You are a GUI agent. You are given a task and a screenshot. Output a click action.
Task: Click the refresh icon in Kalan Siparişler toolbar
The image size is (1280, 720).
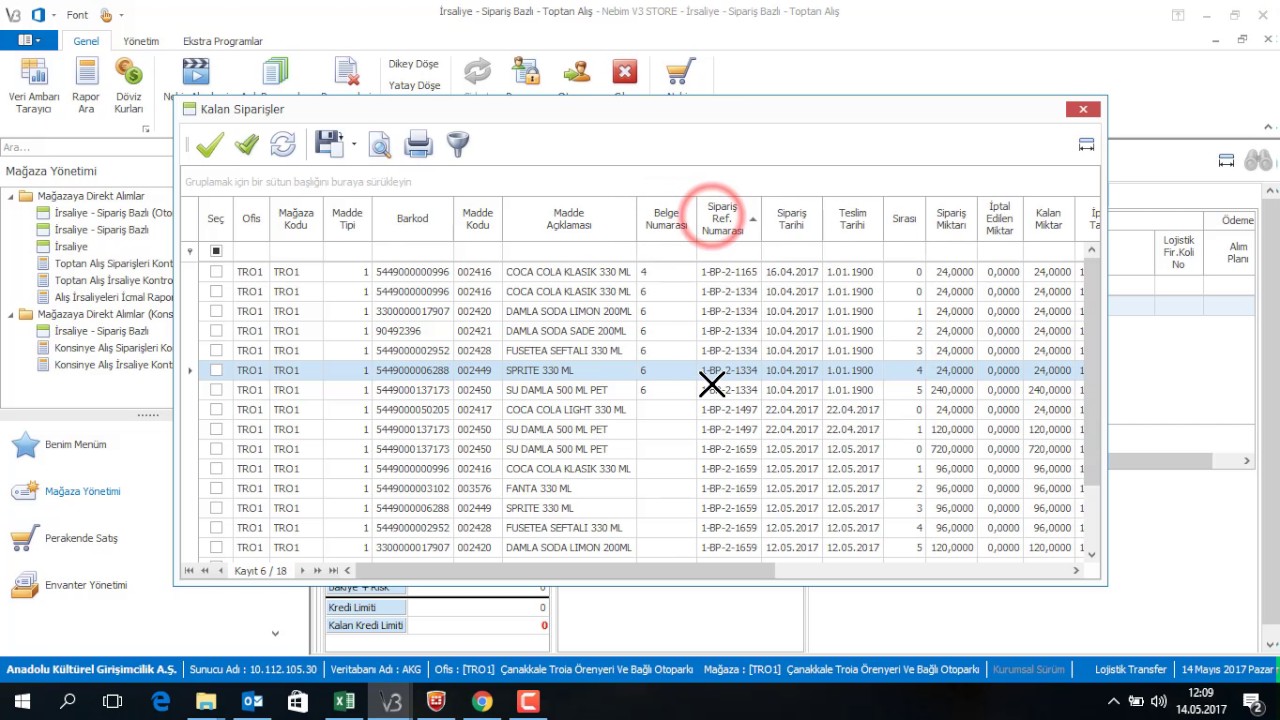click(x=283, y=145)
